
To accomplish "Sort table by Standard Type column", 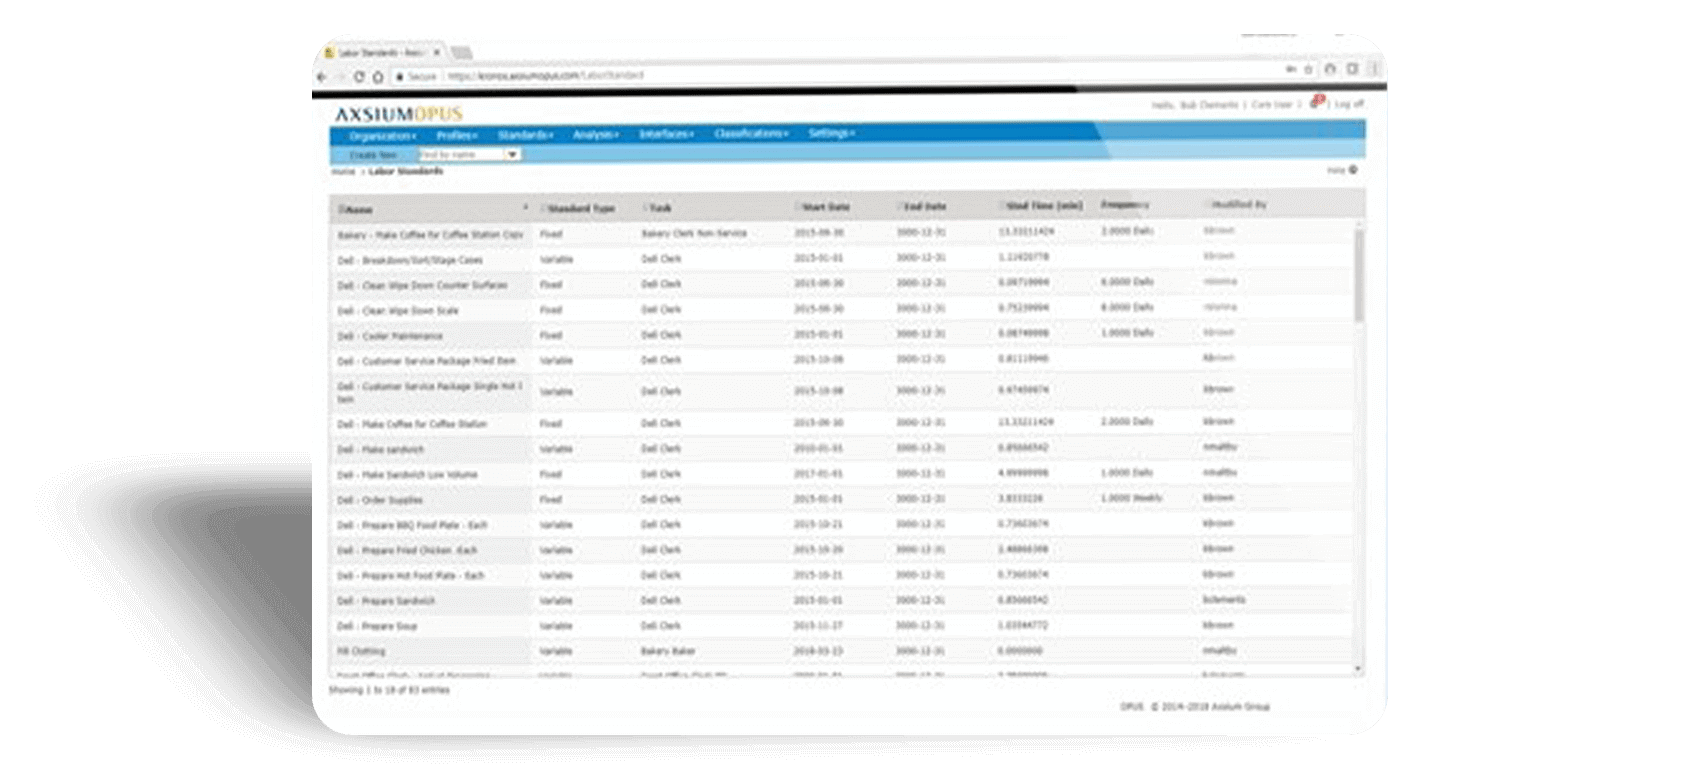I will click(581, 208).
